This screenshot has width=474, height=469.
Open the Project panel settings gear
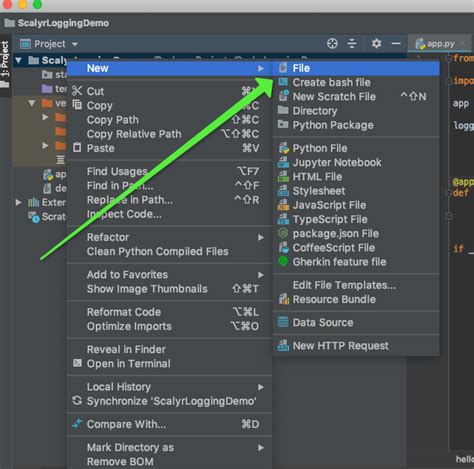click(x=376, y=44)
